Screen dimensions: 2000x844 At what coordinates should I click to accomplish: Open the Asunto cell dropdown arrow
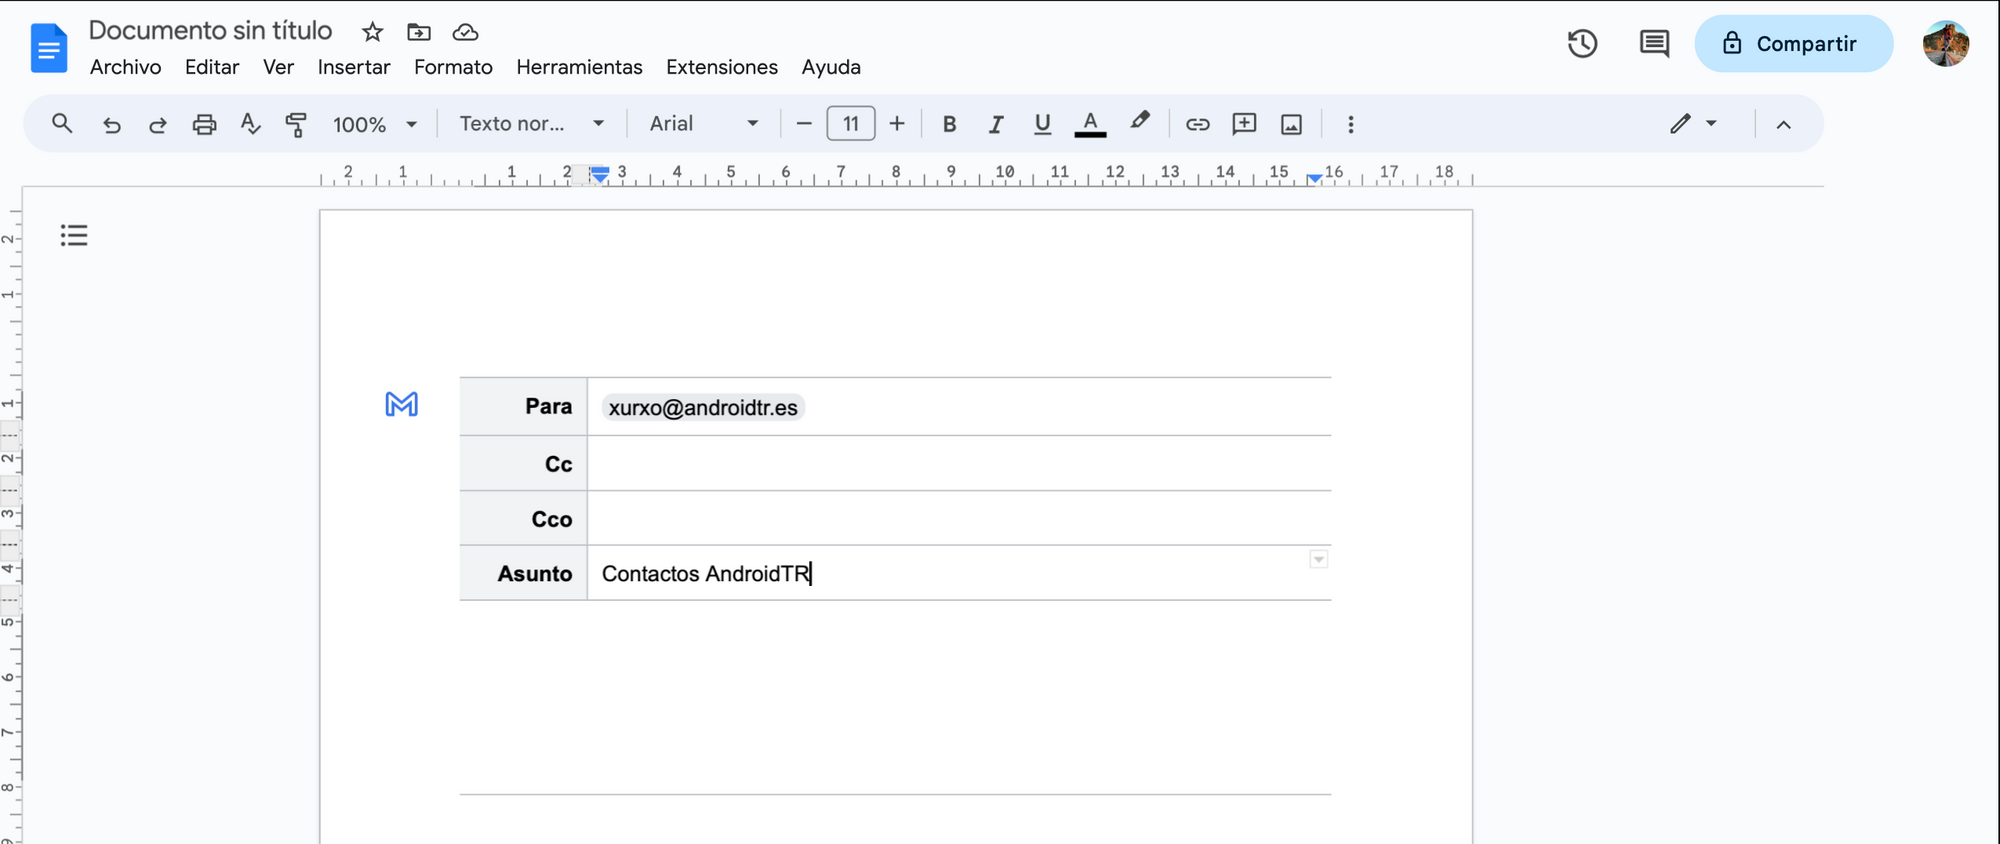pyautogui.click(x=1318, y=559)
